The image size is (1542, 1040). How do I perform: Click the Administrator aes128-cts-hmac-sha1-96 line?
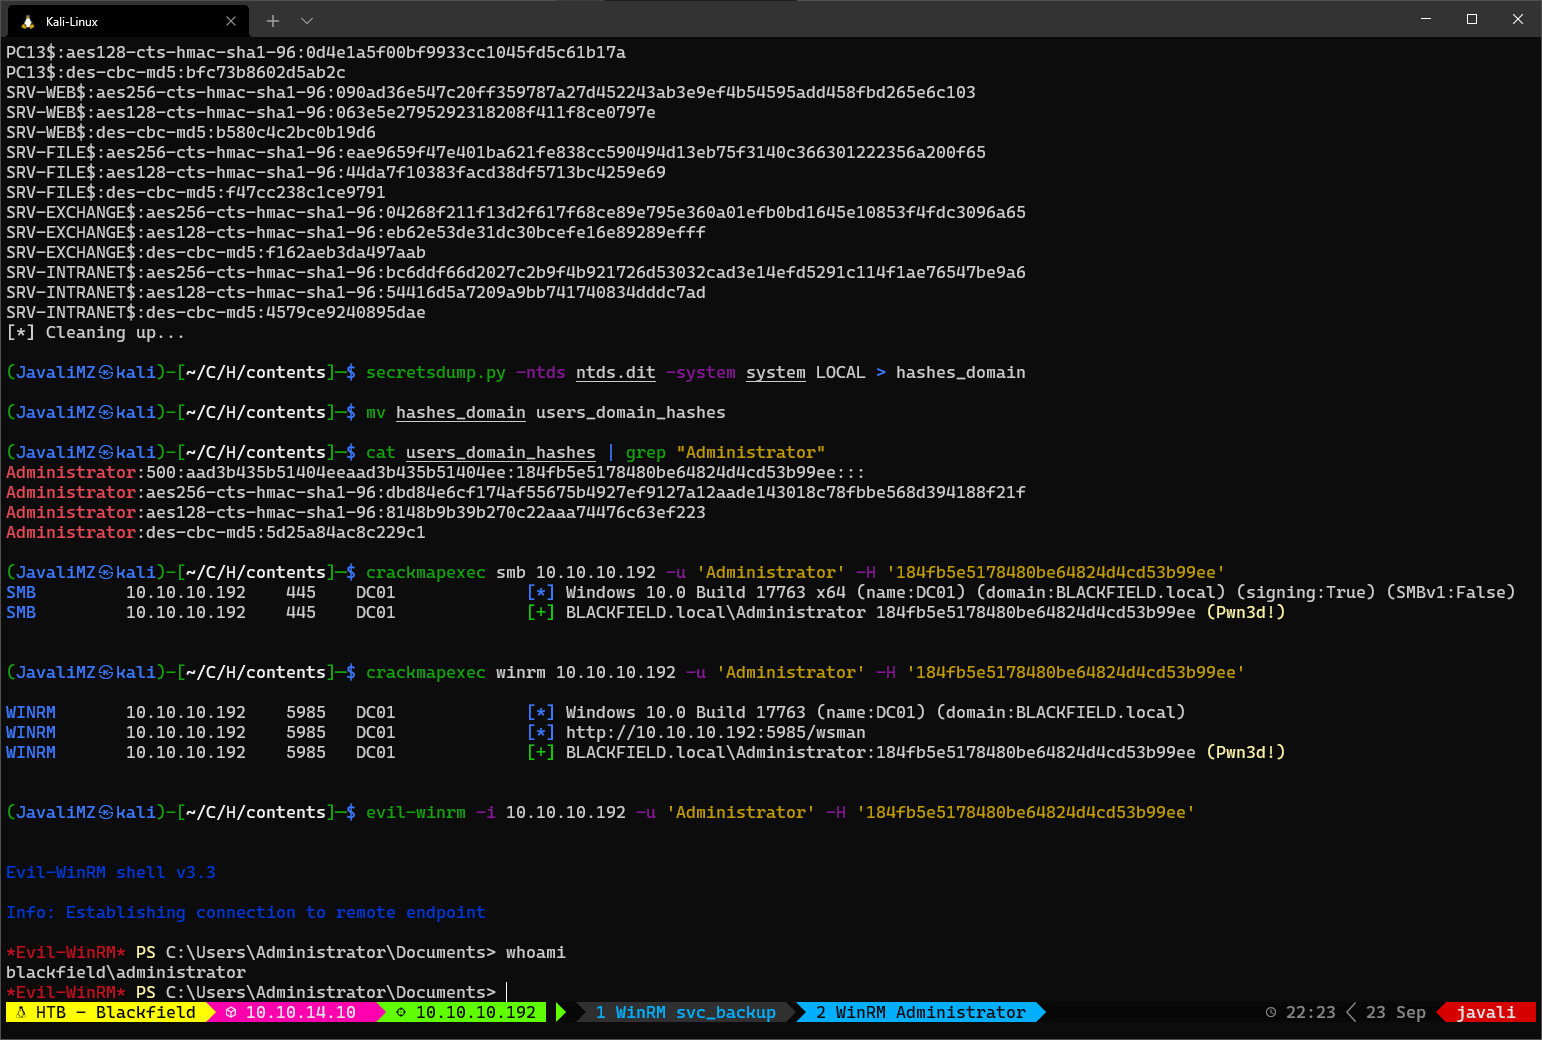click(356, 512)
